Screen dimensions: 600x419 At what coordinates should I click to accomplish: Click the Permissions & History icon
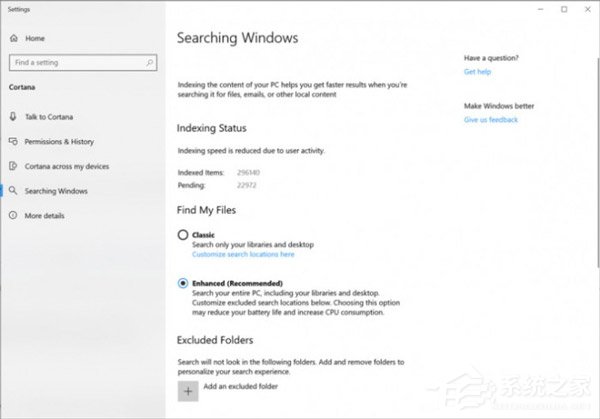[13, 141]
